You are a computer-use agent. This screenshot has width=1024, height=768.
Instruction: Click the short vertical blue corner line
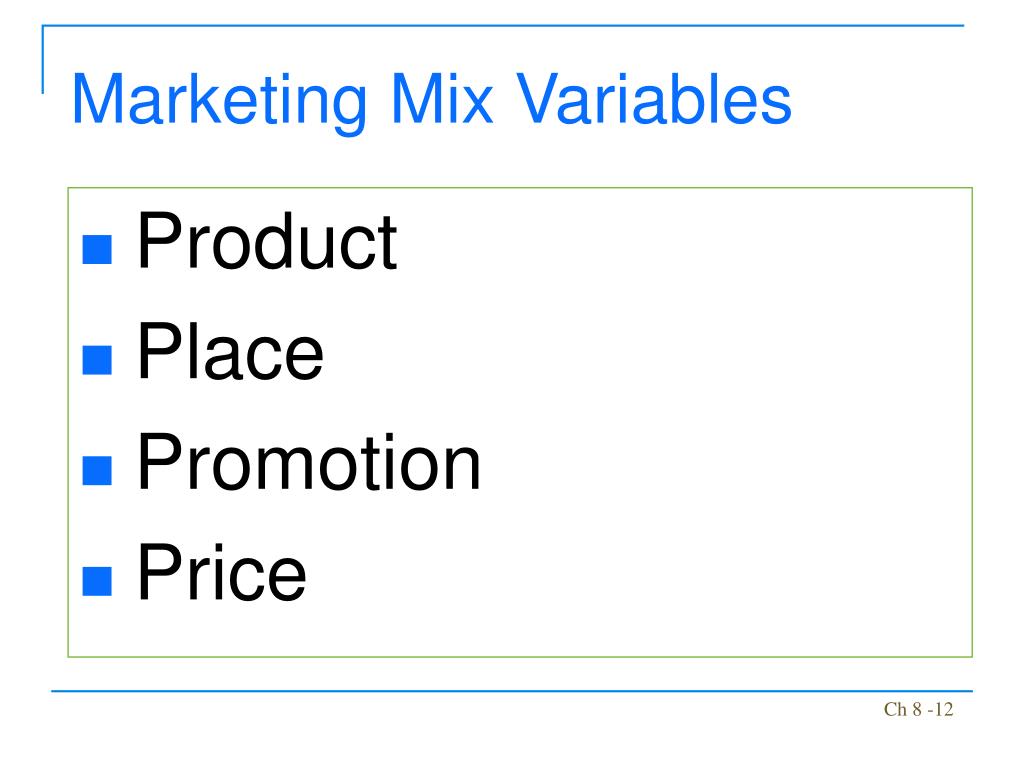coord(43,59)
